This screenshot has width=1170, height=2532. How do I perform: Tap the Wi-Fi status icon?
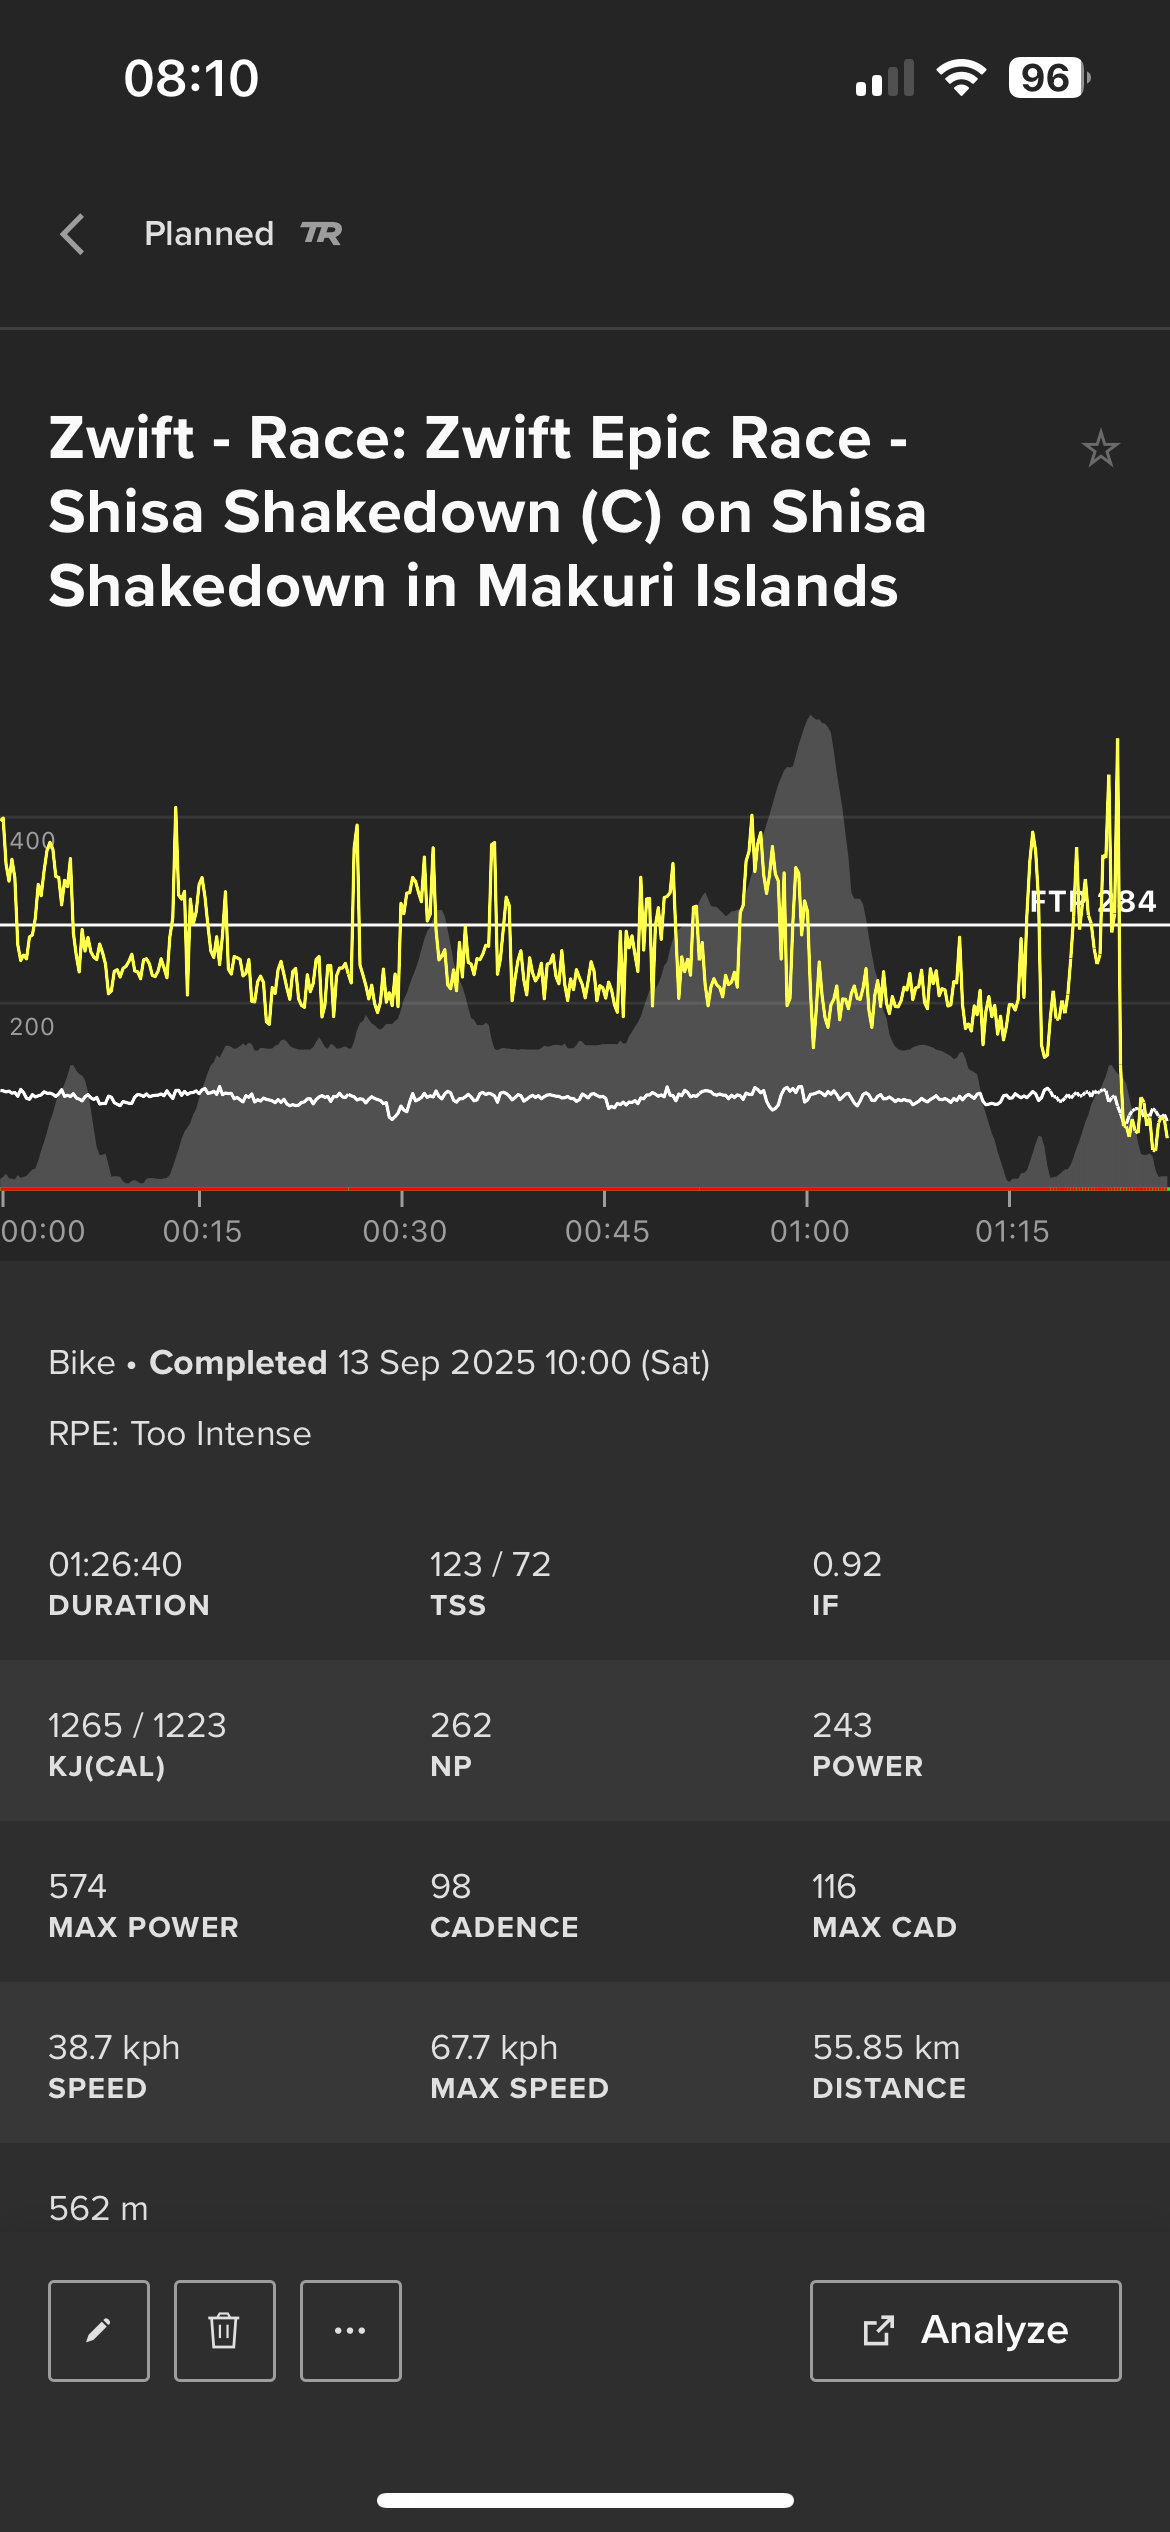click(x=961, y=78)
